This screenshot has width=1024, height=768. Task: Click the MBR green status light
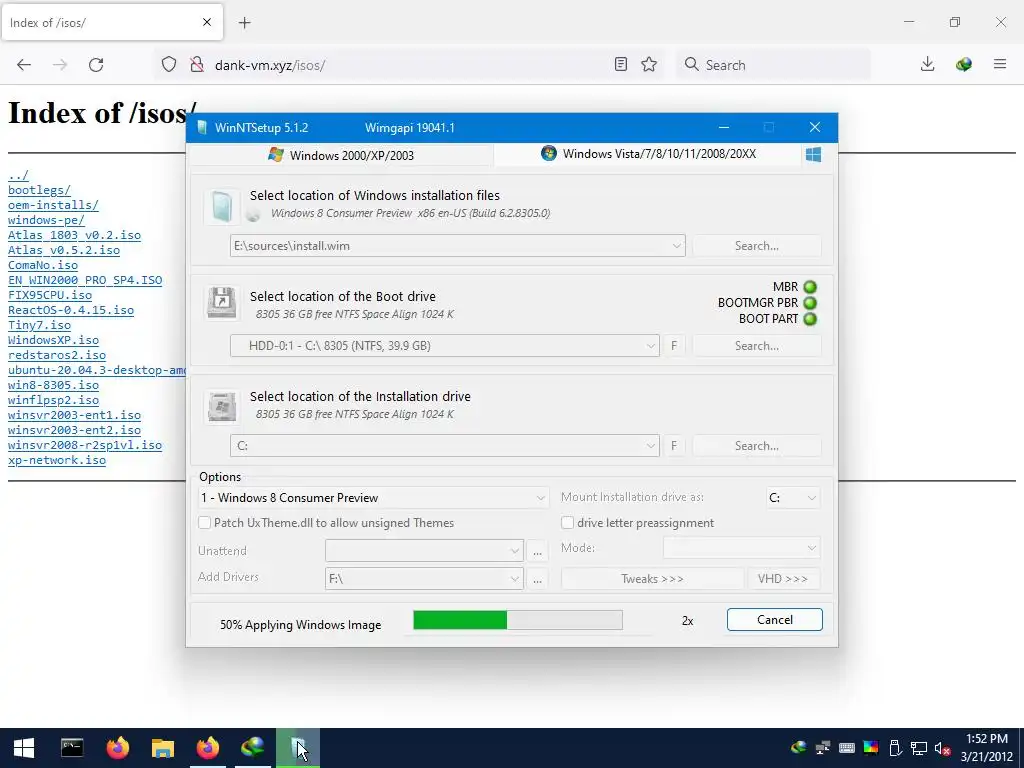(810, 287)
